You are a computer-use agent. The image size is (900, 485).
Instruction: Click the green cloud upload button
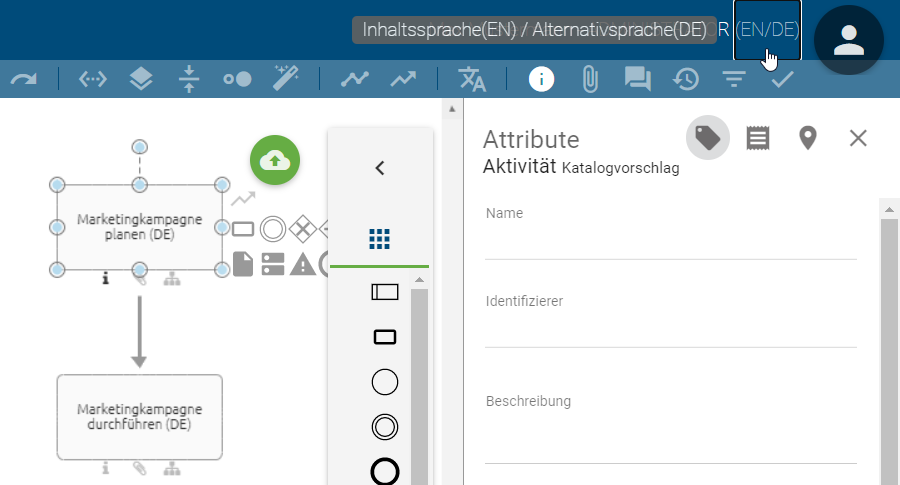(275, 160)
